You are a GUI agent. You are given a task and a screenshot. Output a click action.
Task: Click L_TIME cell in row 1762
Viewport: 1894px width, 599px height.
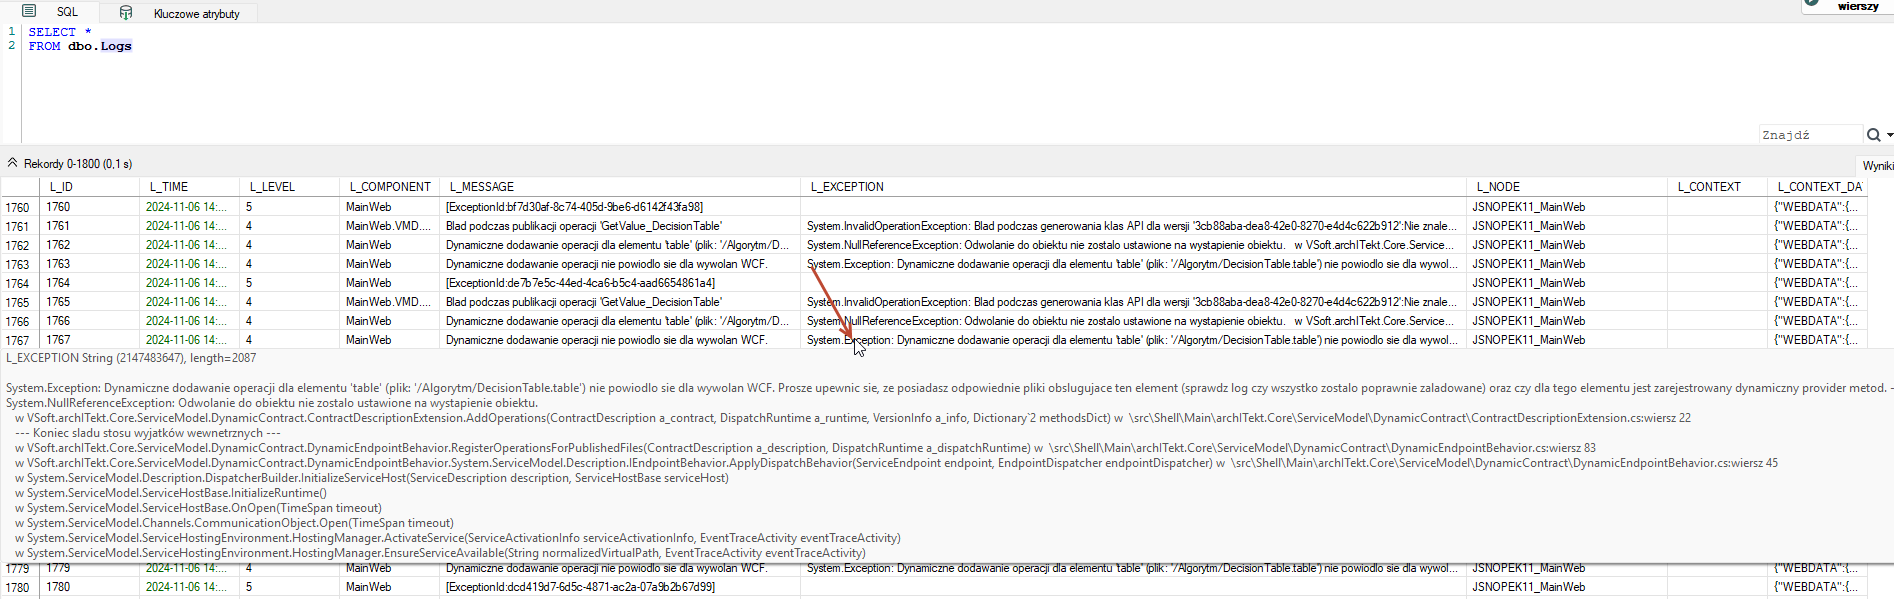tap(189, 245)
